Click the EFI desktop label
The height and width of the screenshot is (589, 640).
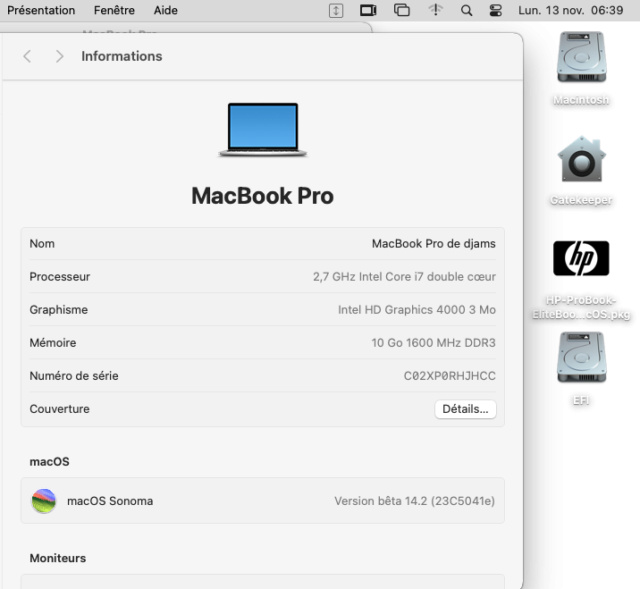pyautogui.click(x=581, y=400)
